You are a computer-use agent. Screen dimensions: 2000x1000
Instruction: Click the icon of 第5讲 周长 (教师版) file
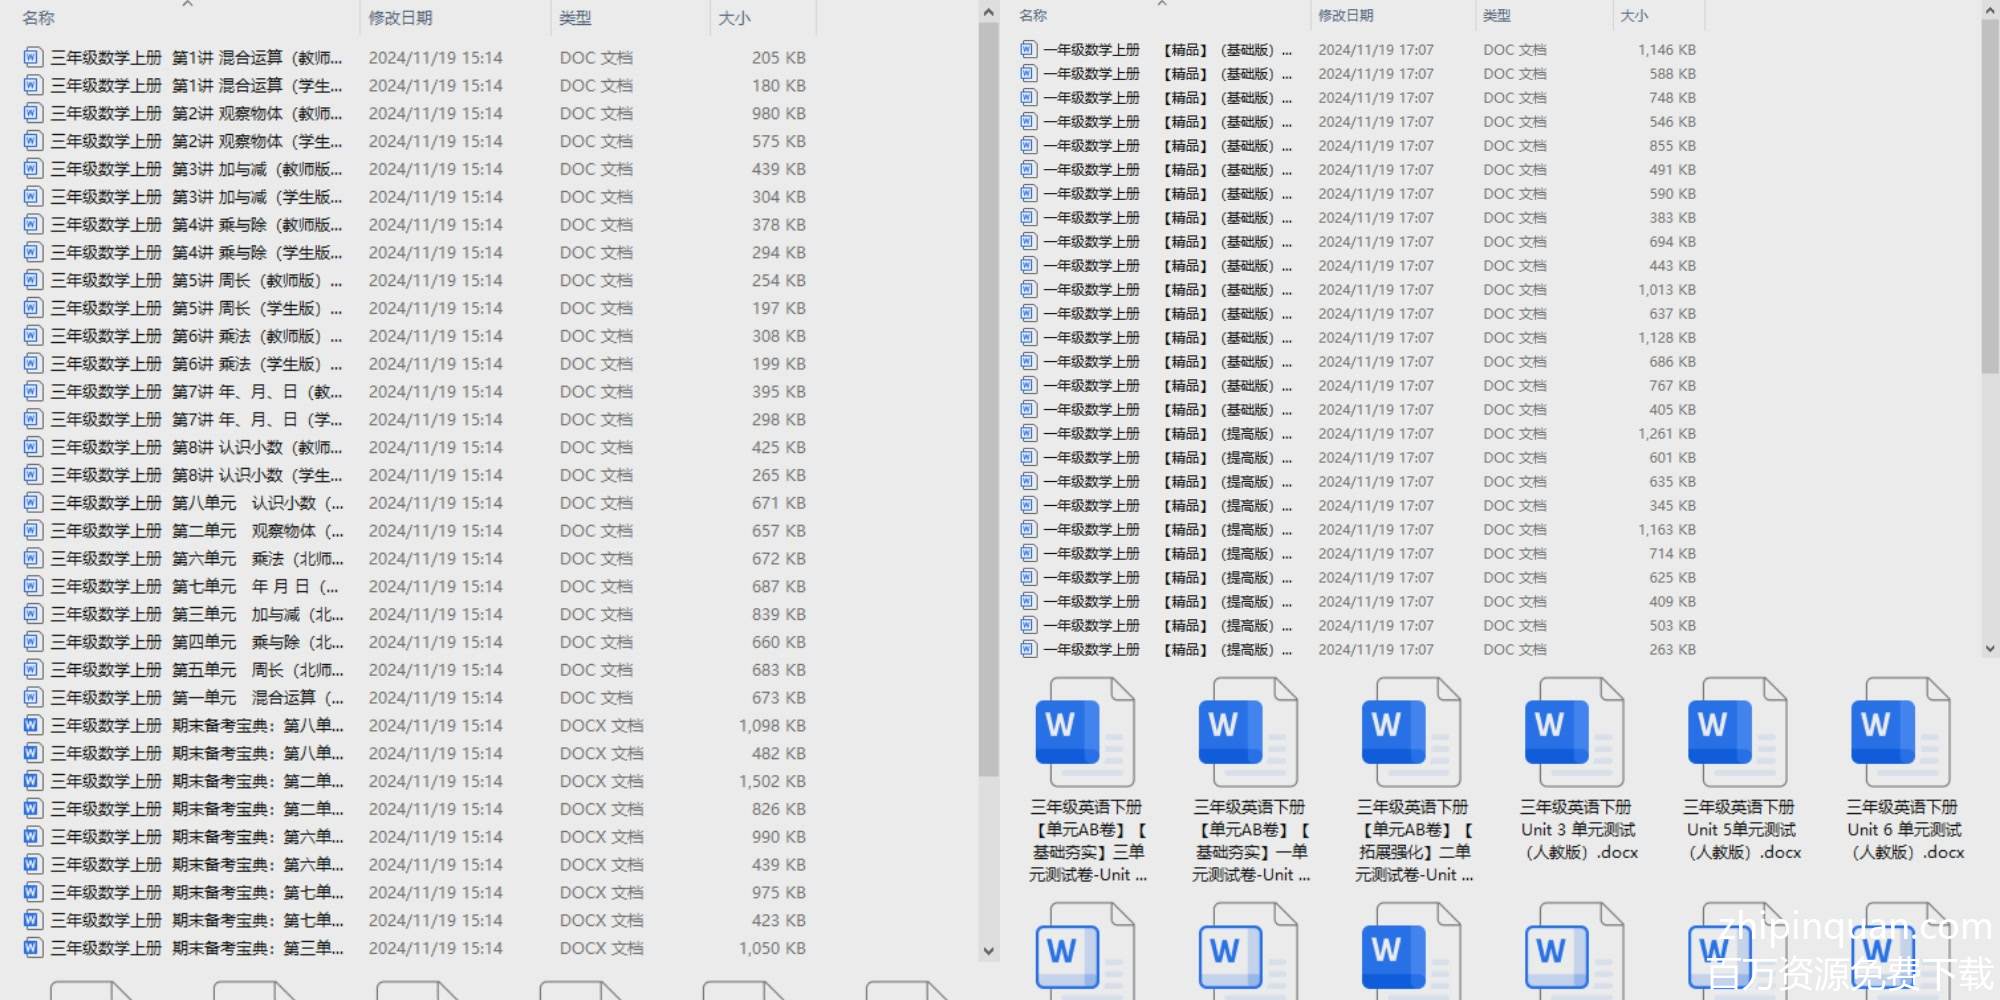[33, 280]
